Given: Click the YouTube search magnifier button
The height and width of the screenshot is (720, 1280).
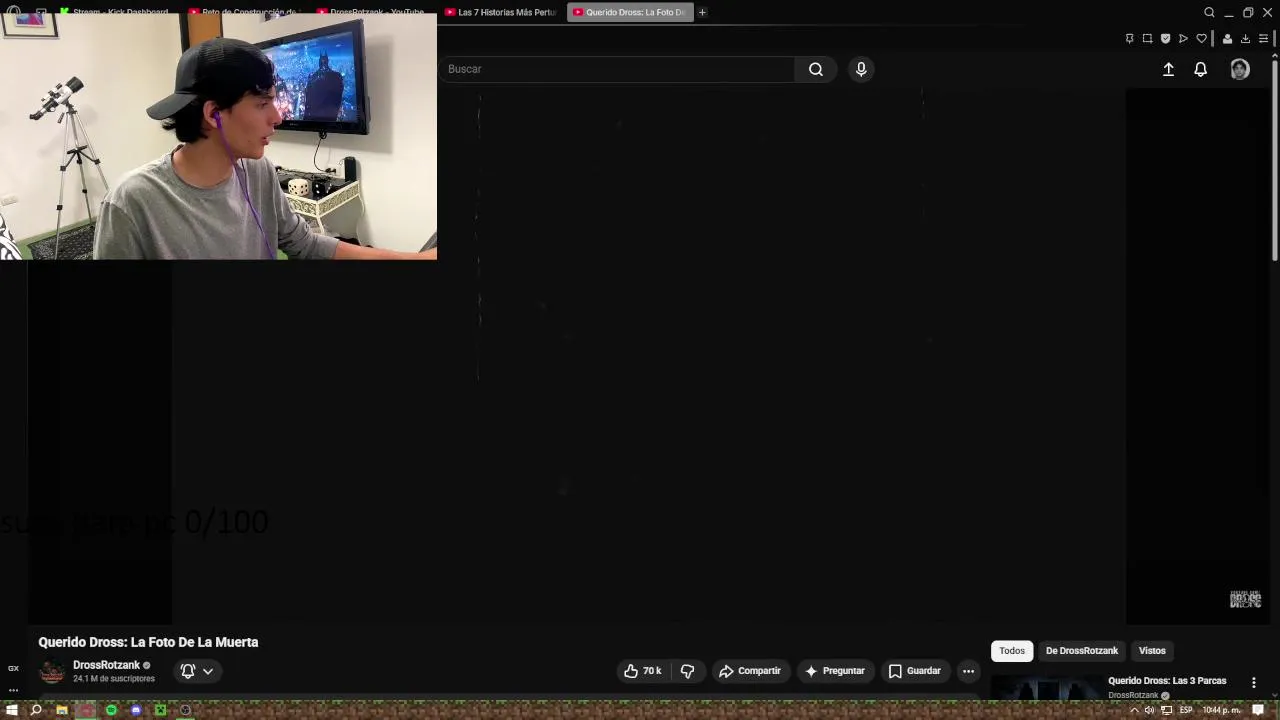Looking at the screenshot, I should (816, 69).
